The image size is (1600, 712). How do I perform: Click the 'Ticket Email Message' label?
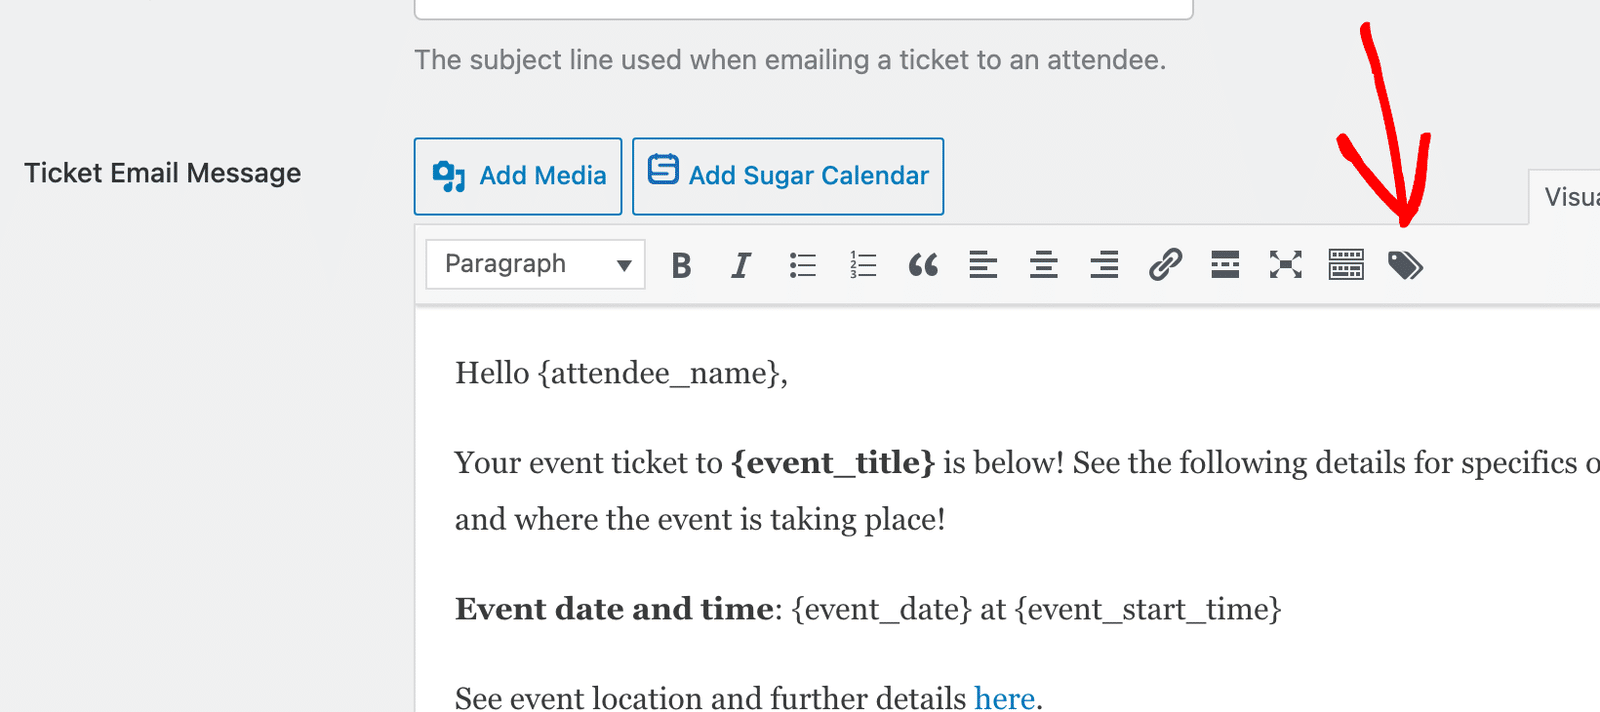(x=163, y=173)
